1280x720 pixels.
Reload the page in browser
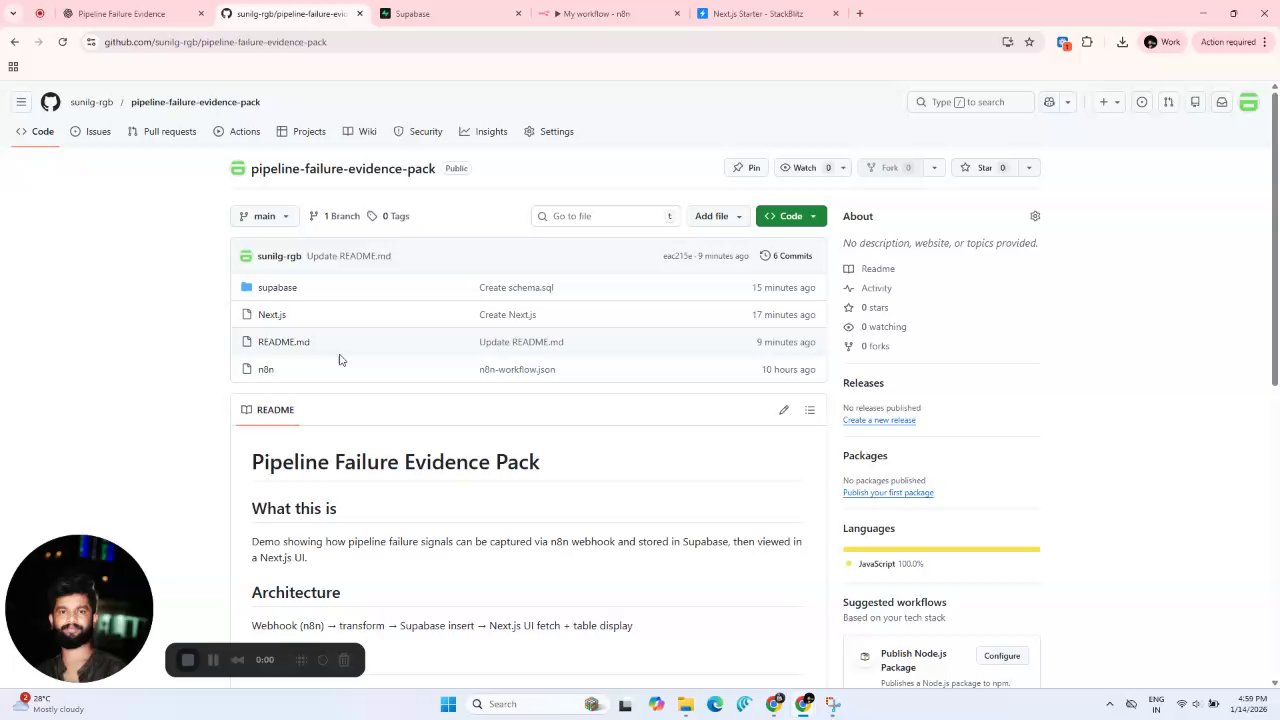(62, 42)
